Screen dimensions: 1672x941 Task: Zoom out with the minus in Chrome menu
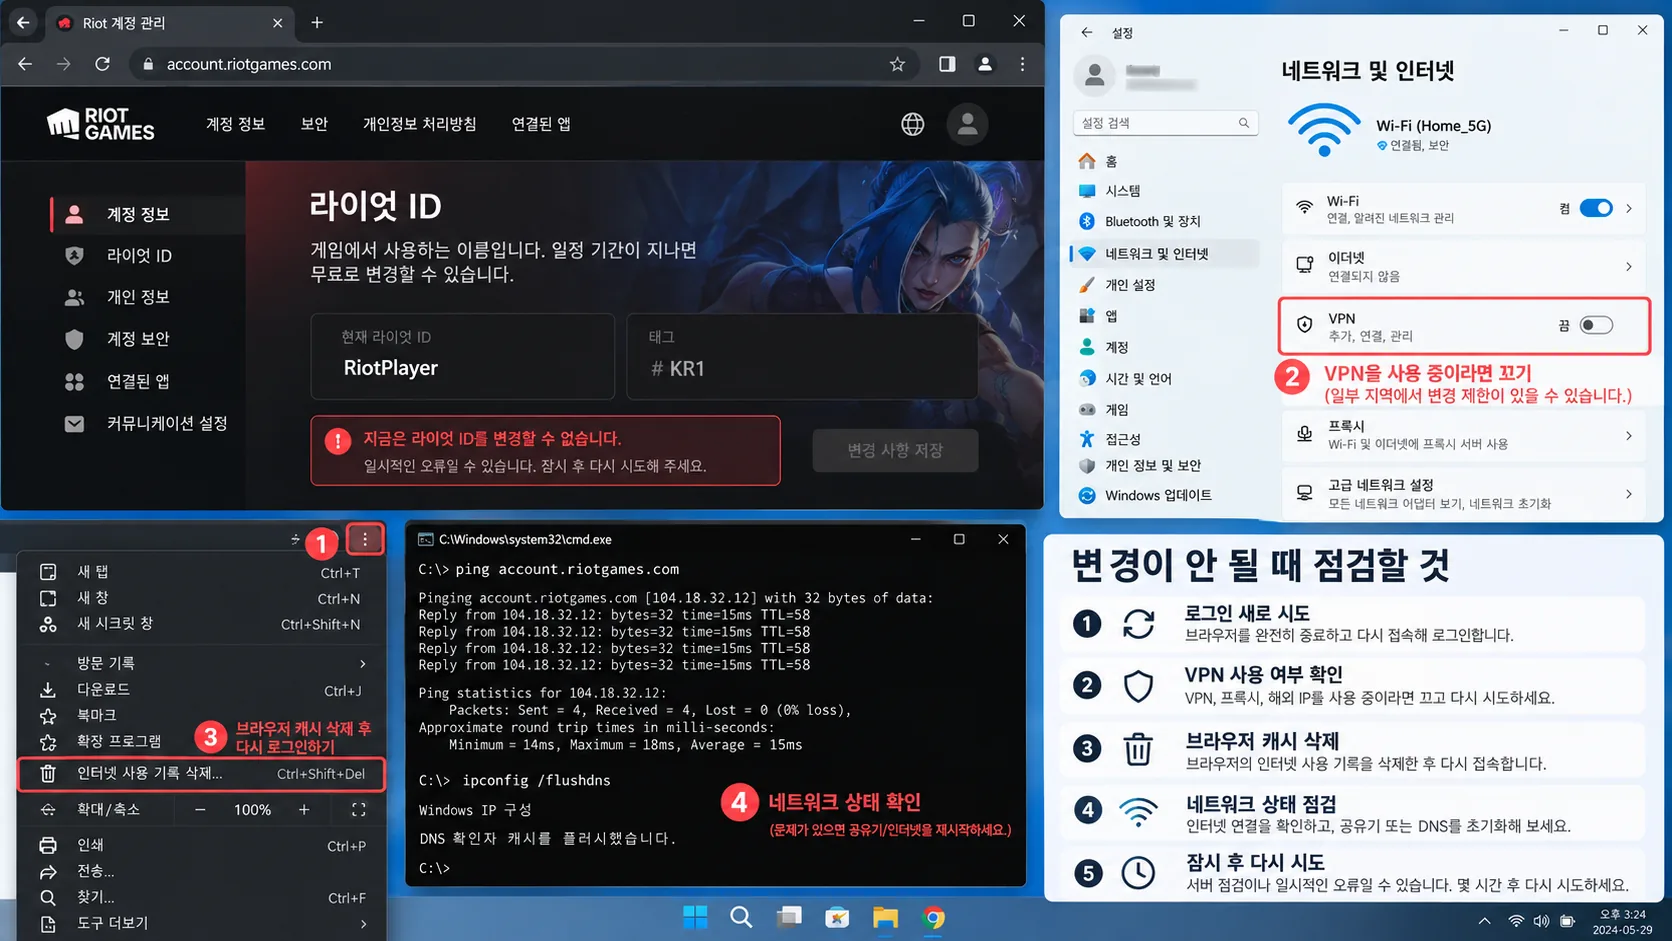point(200,810)
